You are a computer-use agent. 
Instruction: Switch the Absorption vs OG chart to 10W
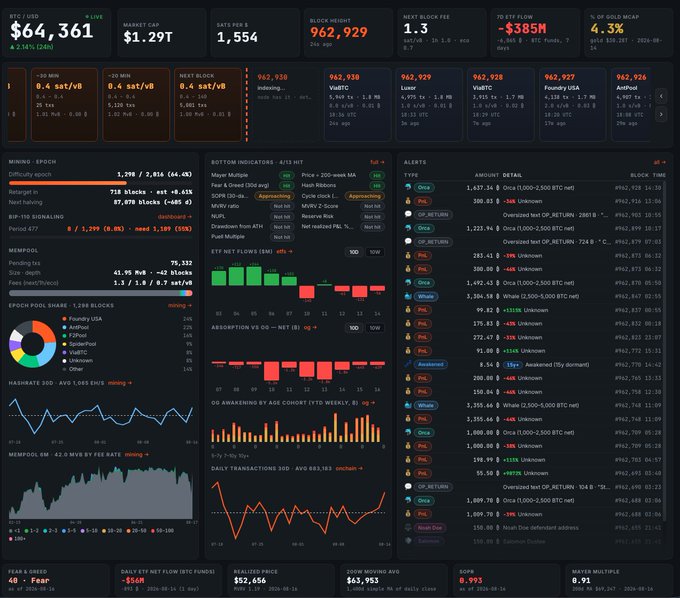[375, 328]
